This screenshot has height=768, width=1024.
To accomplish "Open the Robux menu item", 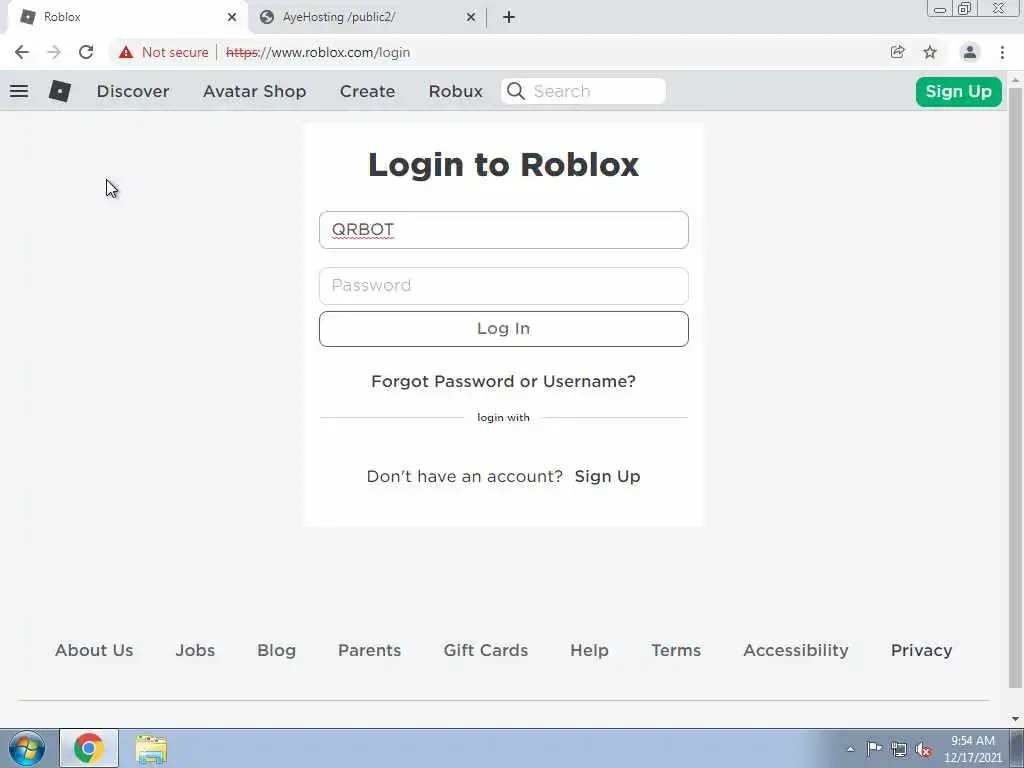I will tap(456, 91).
